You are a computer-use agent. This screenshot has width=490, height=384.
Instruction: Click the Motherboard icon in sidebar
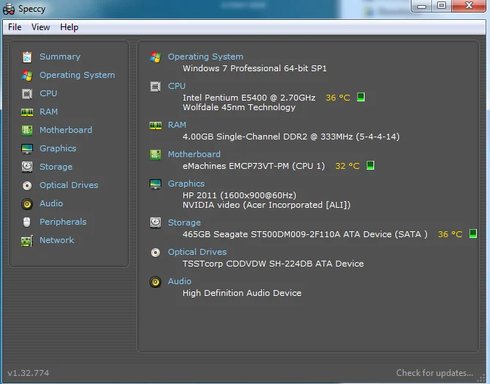[27, 130]
